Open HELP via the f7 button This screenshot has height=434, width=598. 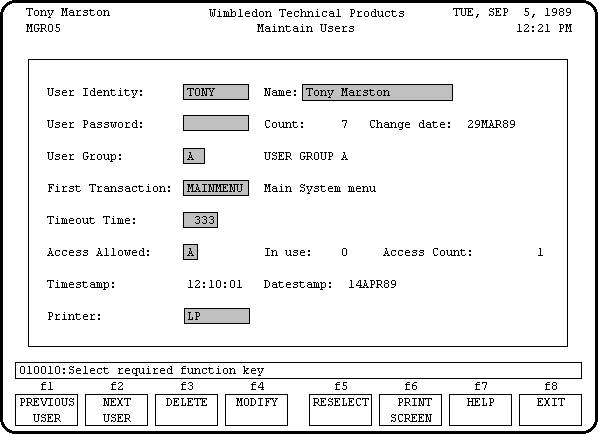[480, 410]
